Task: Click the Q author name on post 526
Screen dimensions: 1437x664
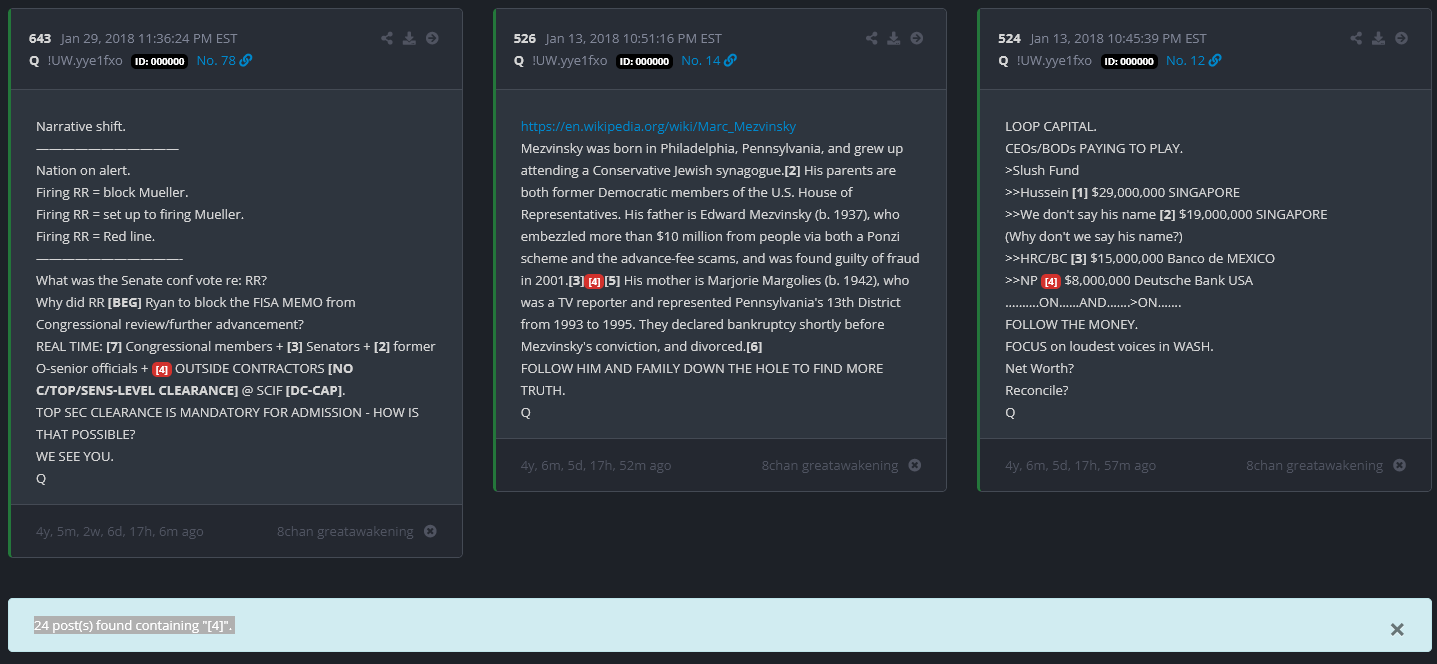Action: (x=519, y=60)
